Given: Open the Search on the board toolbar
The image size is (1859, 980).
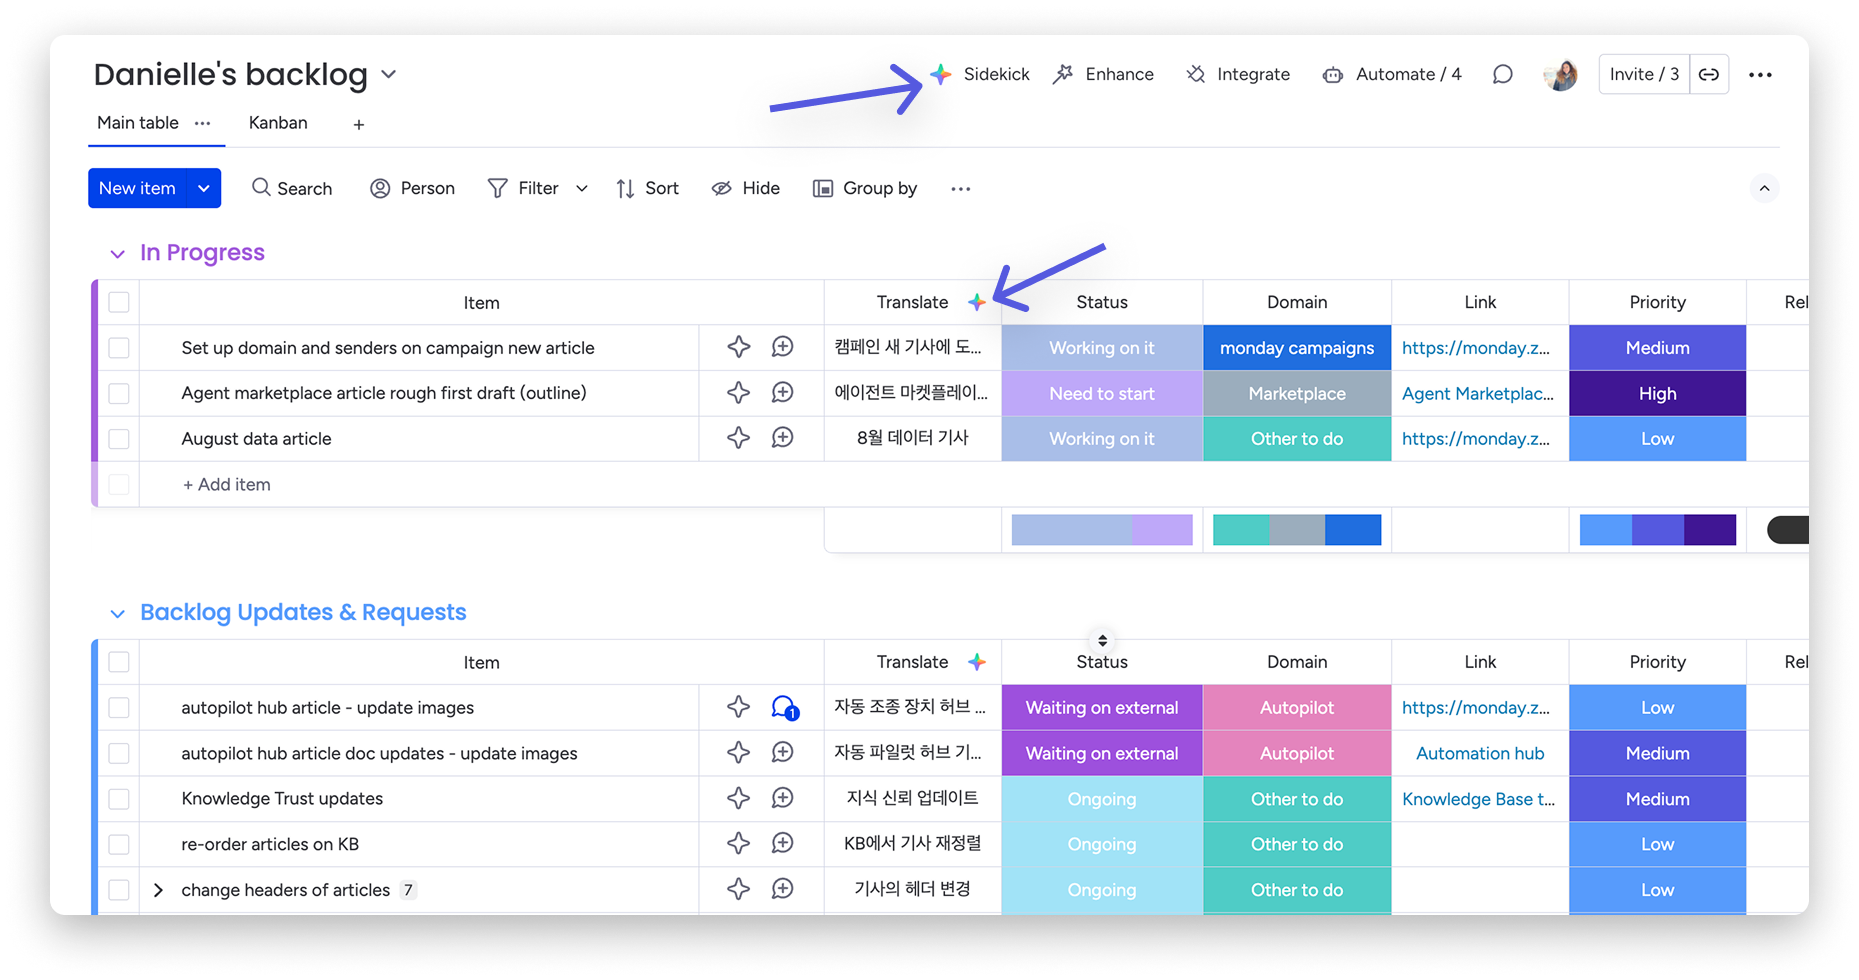Looking at the screenshot, I should tap(291, 188).
